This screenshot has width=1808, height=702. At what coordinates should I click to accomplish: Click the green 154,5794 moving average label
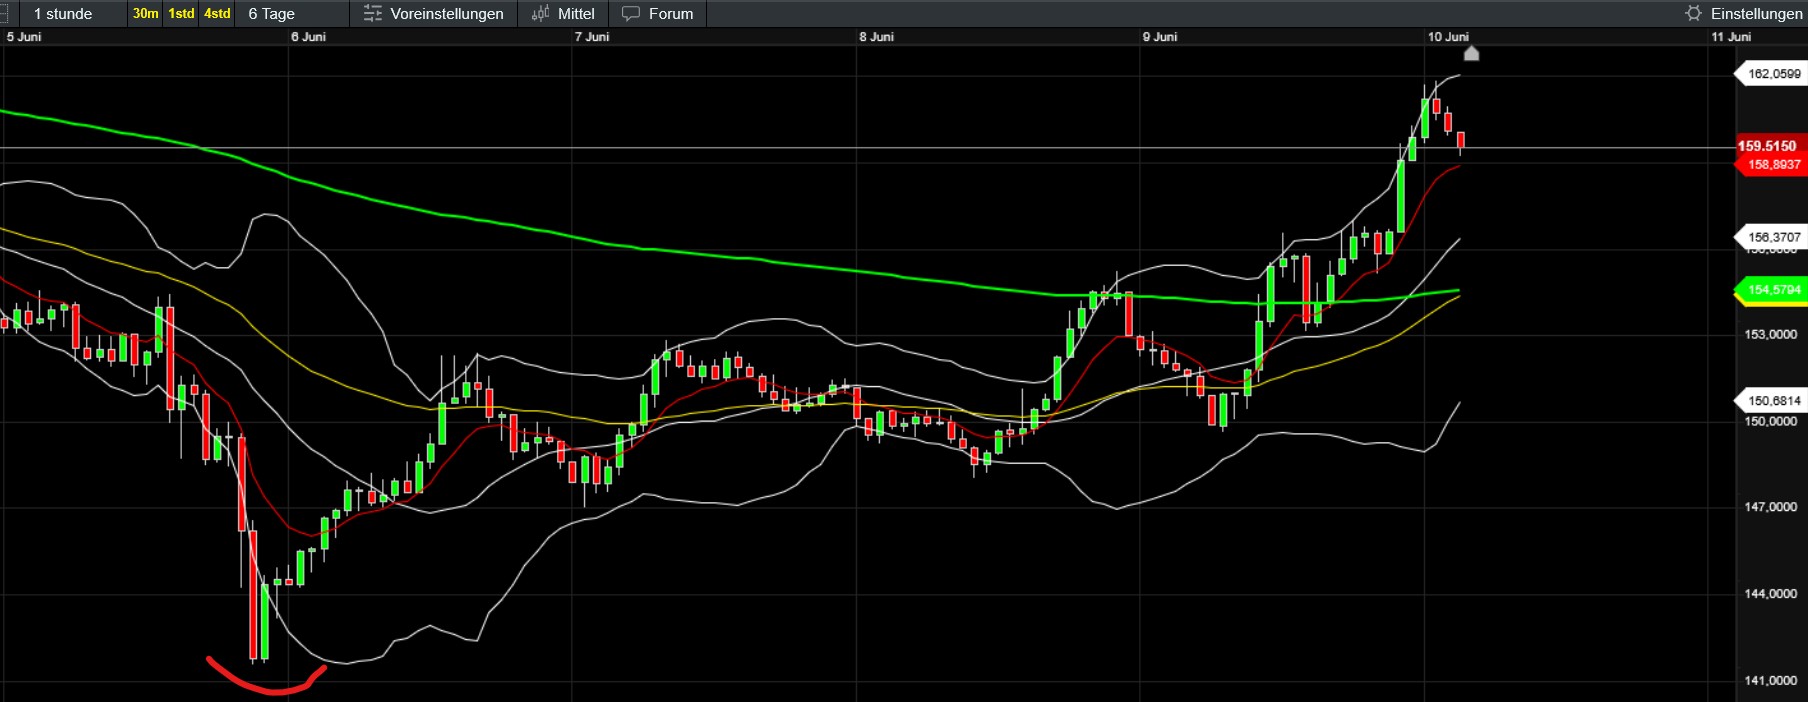click(x=1771, y=290)
